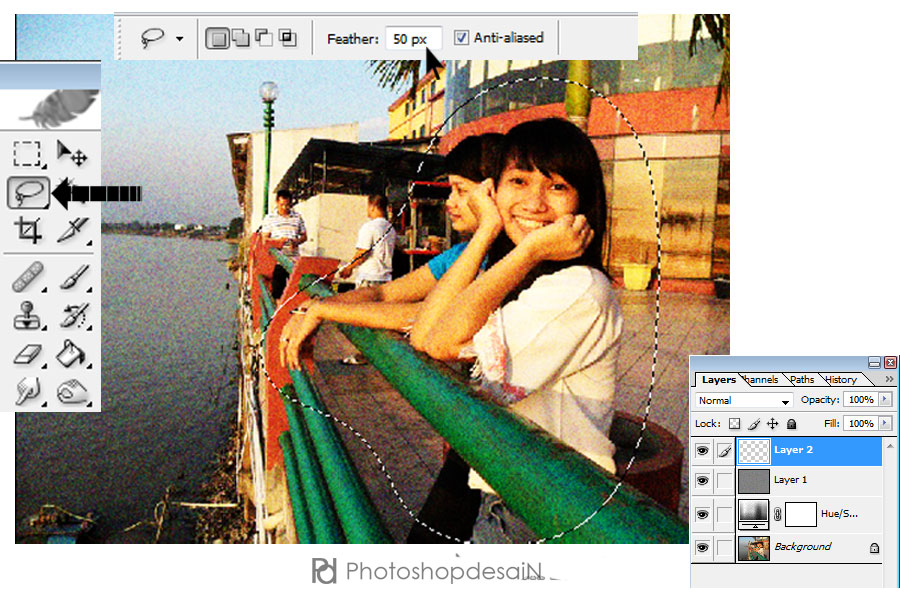
Task: Expand the Lasso tool preset picker arrow
Action: tap(179, 39)
